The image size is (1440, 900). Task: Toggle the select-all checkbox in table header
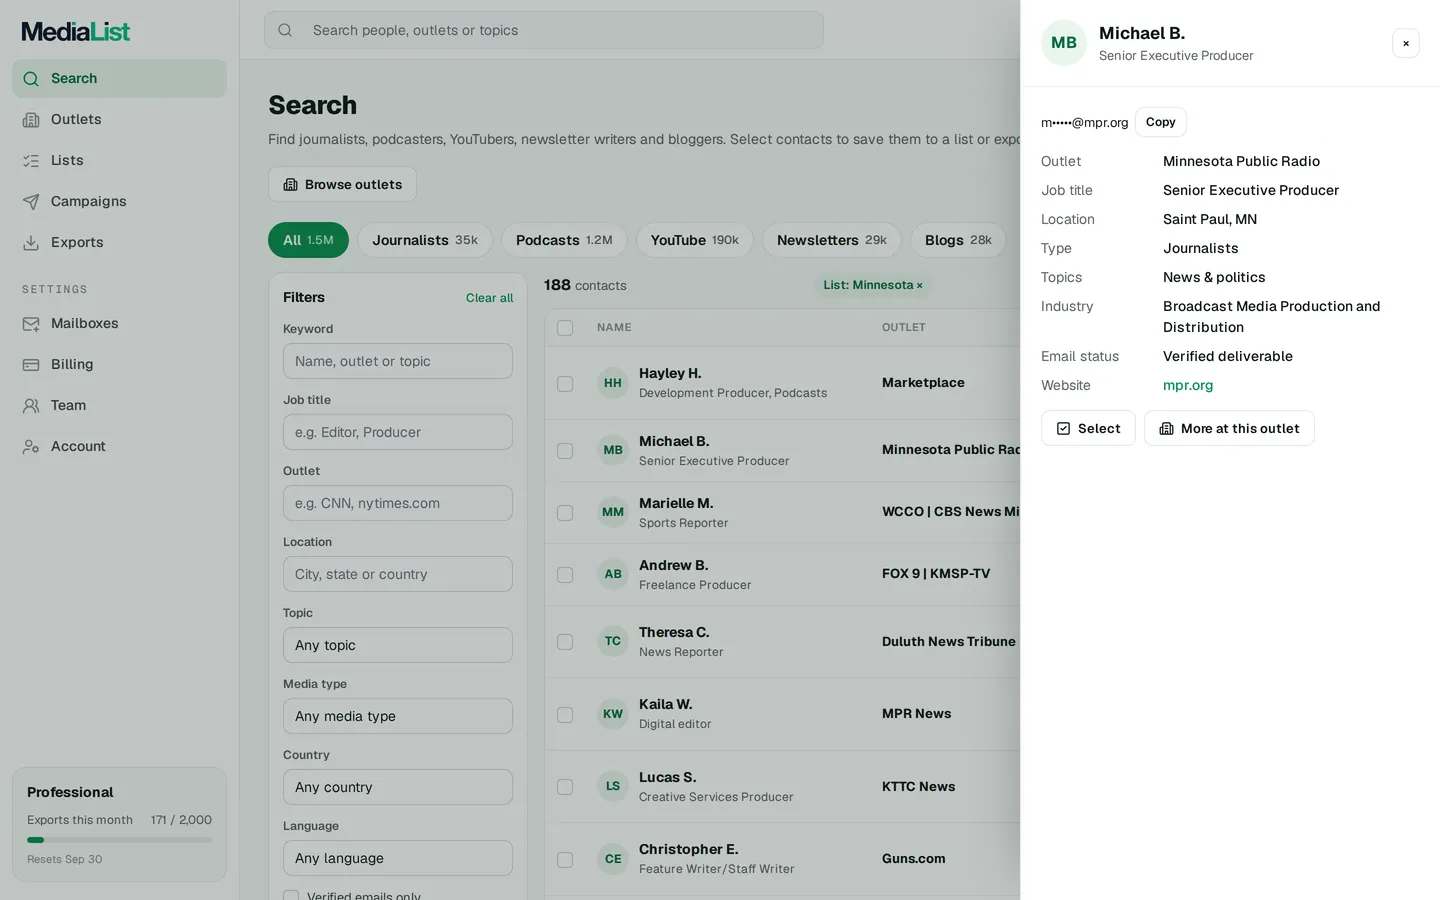565,328
